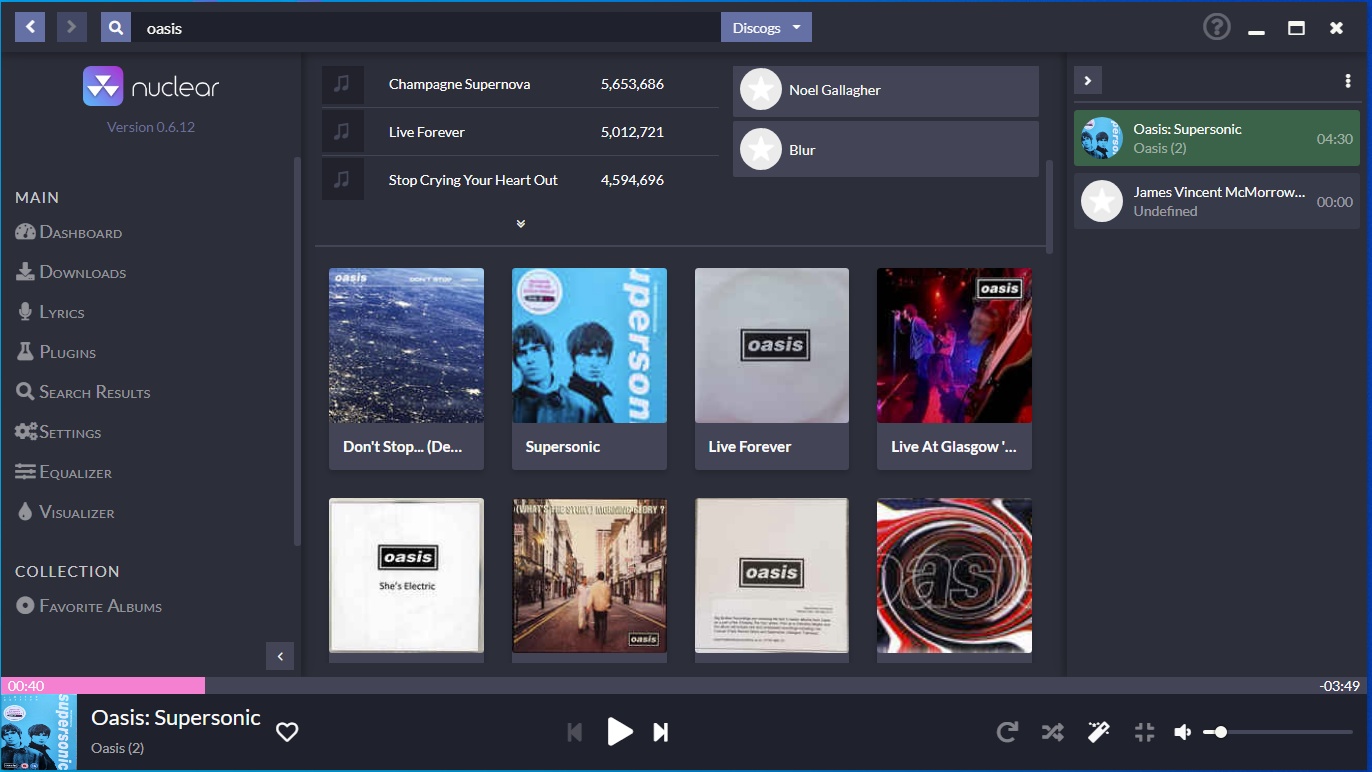Open the Don't Stop... album card

(x=406, y=368)
